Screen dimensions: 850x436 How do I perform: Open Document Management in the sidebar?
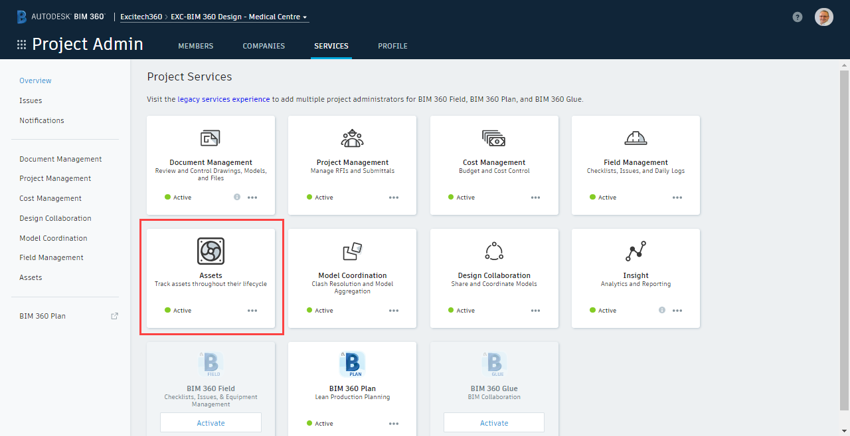point(61,159)
